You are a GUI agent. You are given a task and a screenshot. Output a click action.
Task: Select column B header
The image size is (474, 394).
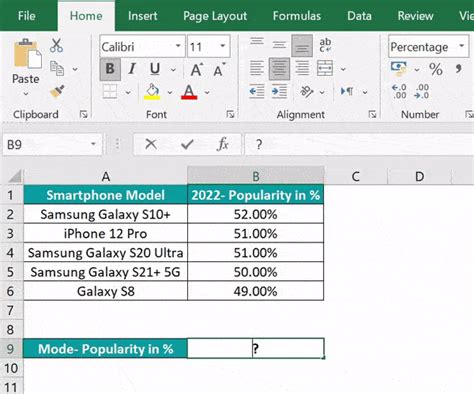tap(256, 176)
